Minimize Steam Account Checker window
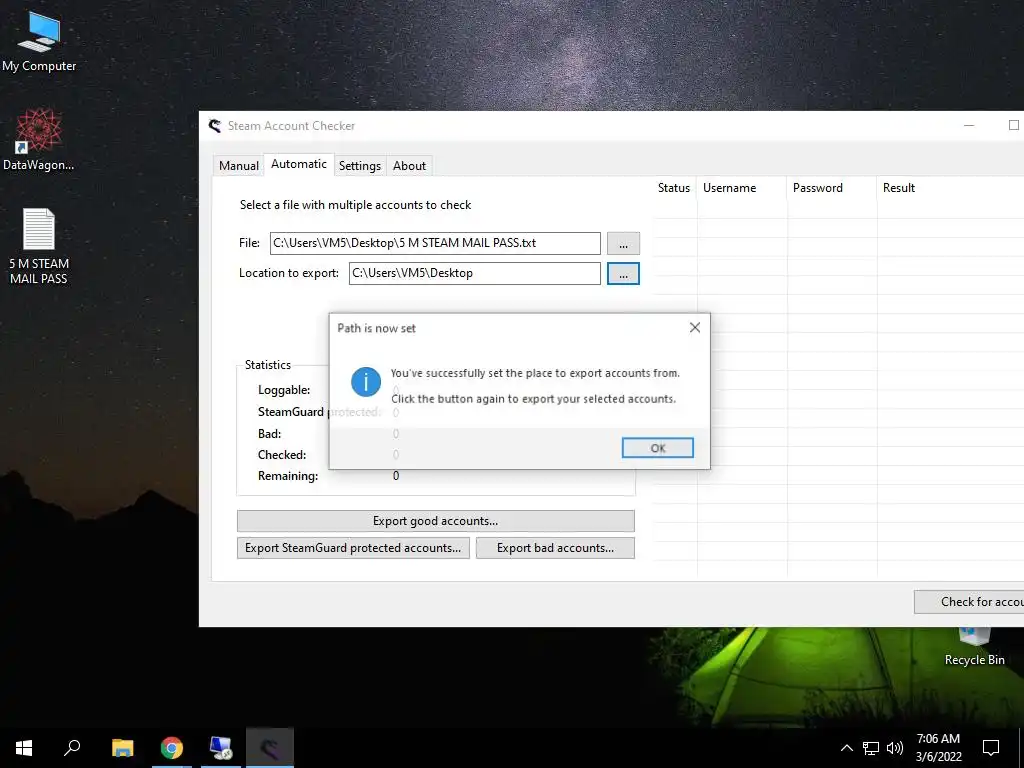This screenshot has height=768, width=1024. click(x=969, y=125)
